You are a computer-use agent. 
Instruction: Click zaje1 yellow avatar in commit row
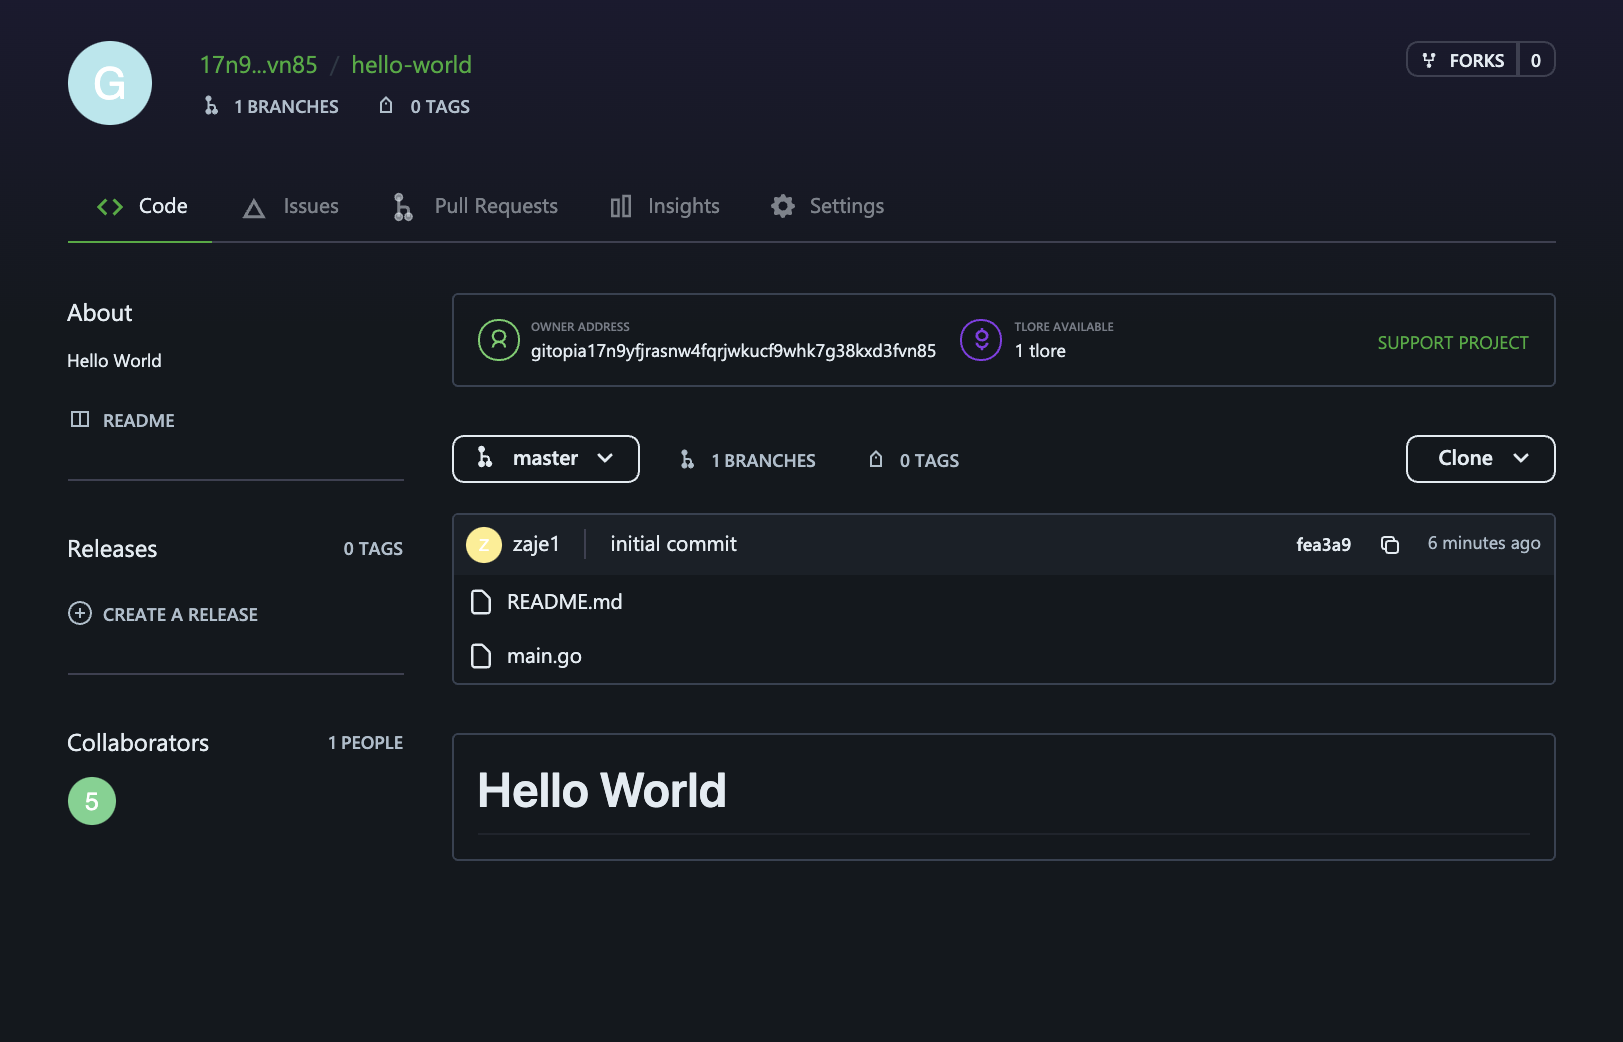click(x=484, y=545)
